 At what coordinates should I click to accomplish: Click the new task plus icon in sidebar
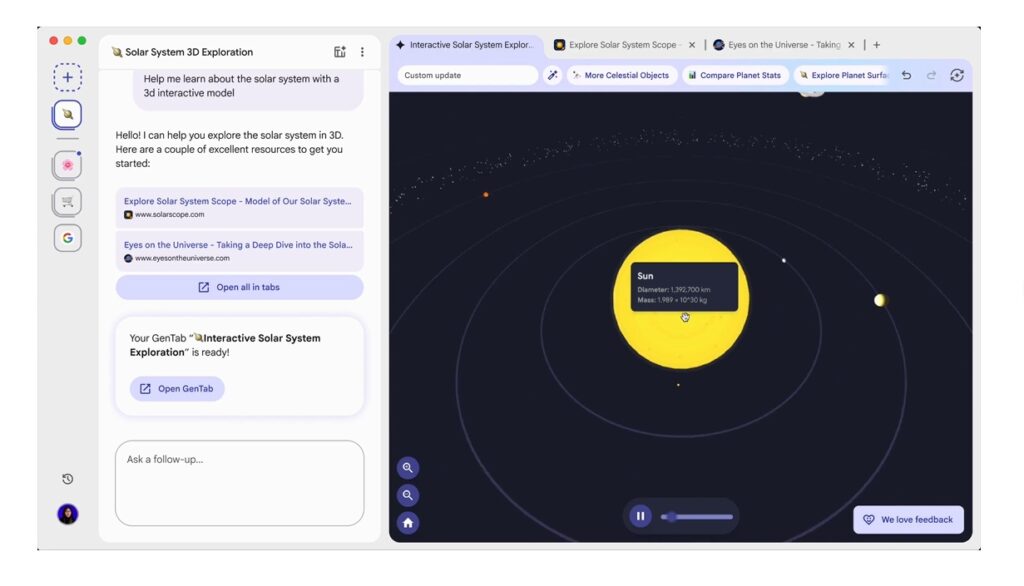[67, 77]
